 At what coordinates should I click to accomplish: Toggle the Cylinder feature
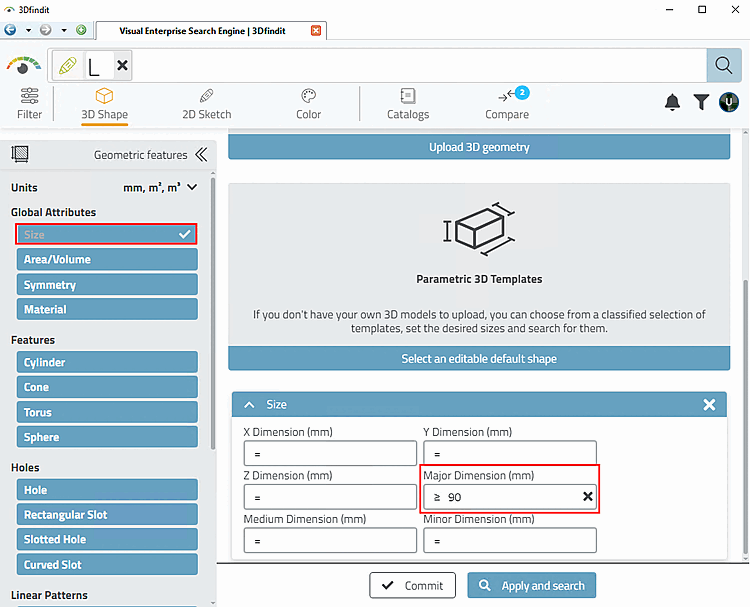point(107,362)
